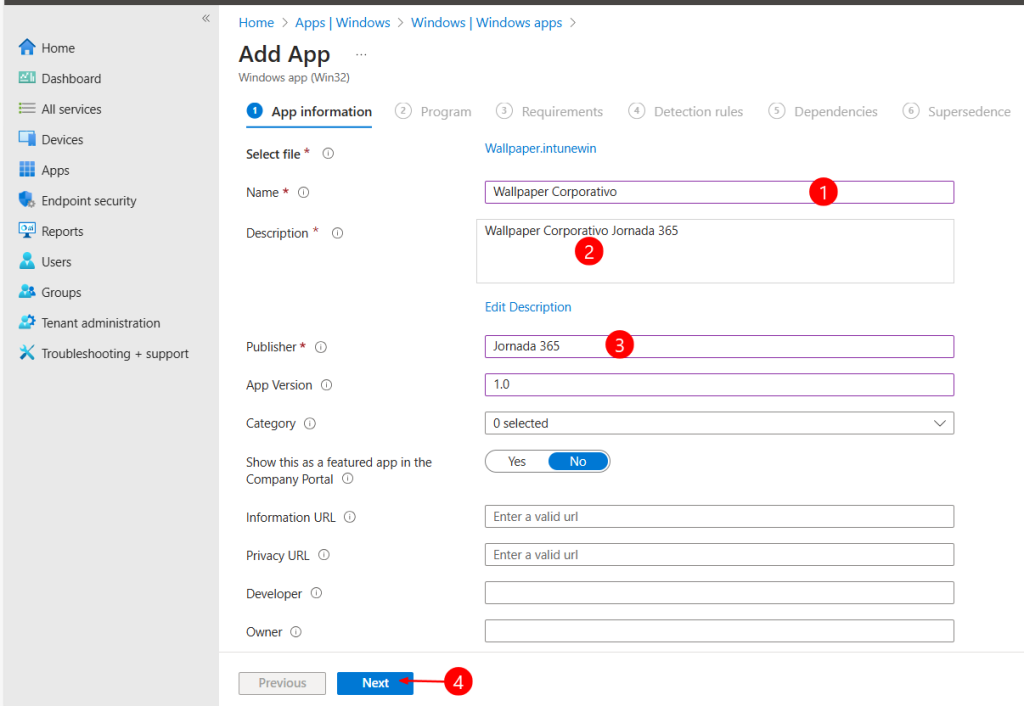Open the ellipsis menu next to Add App

pyautogui.click(x=360, y=54)
